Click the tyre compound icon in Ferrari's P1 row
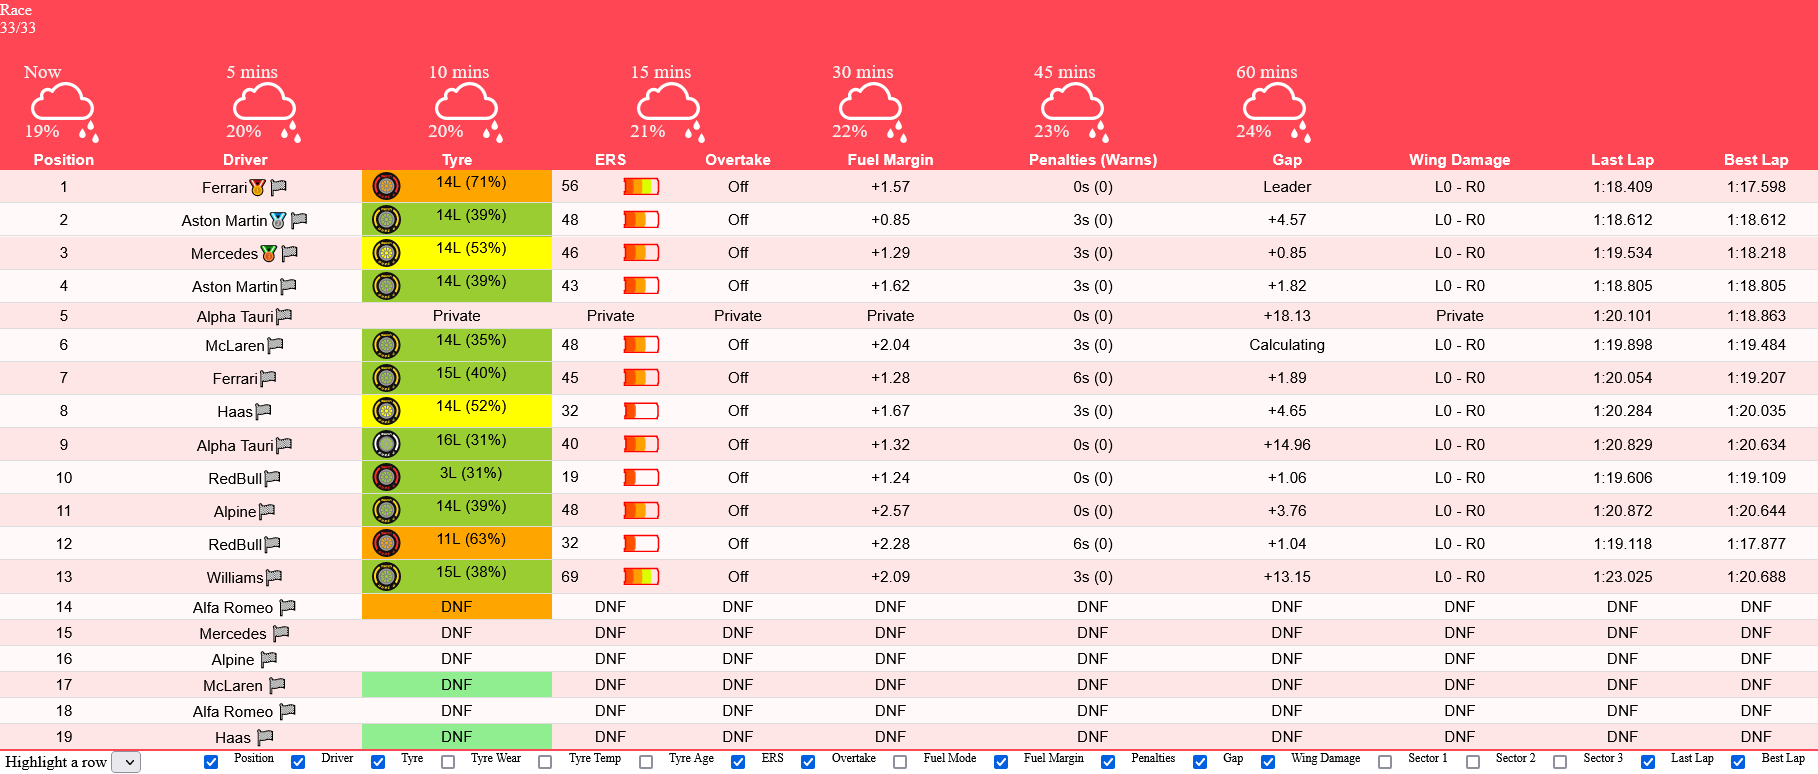The height and width of the screenshot is (774, 1818). (x=386, y=186)
